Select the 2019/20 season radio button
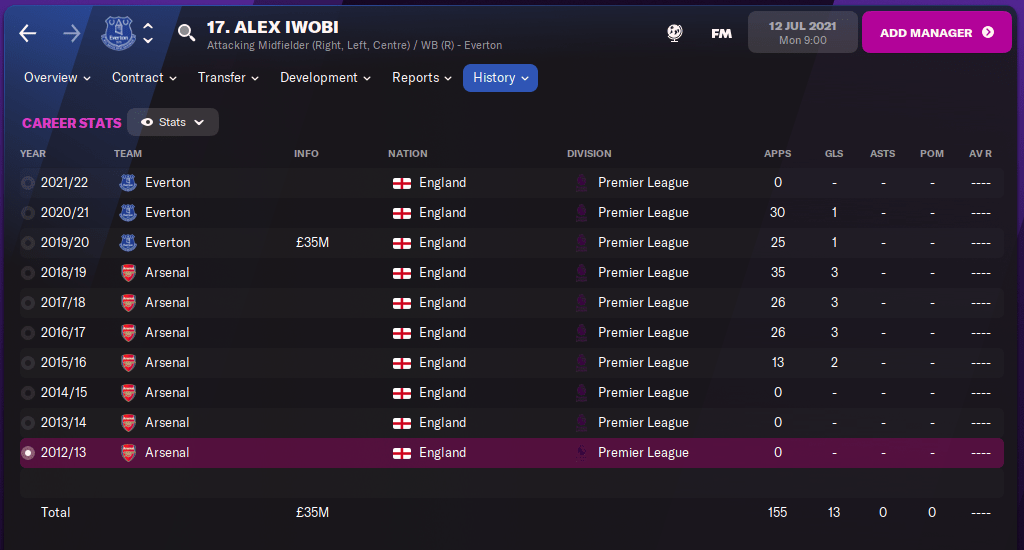 (28, 243)
